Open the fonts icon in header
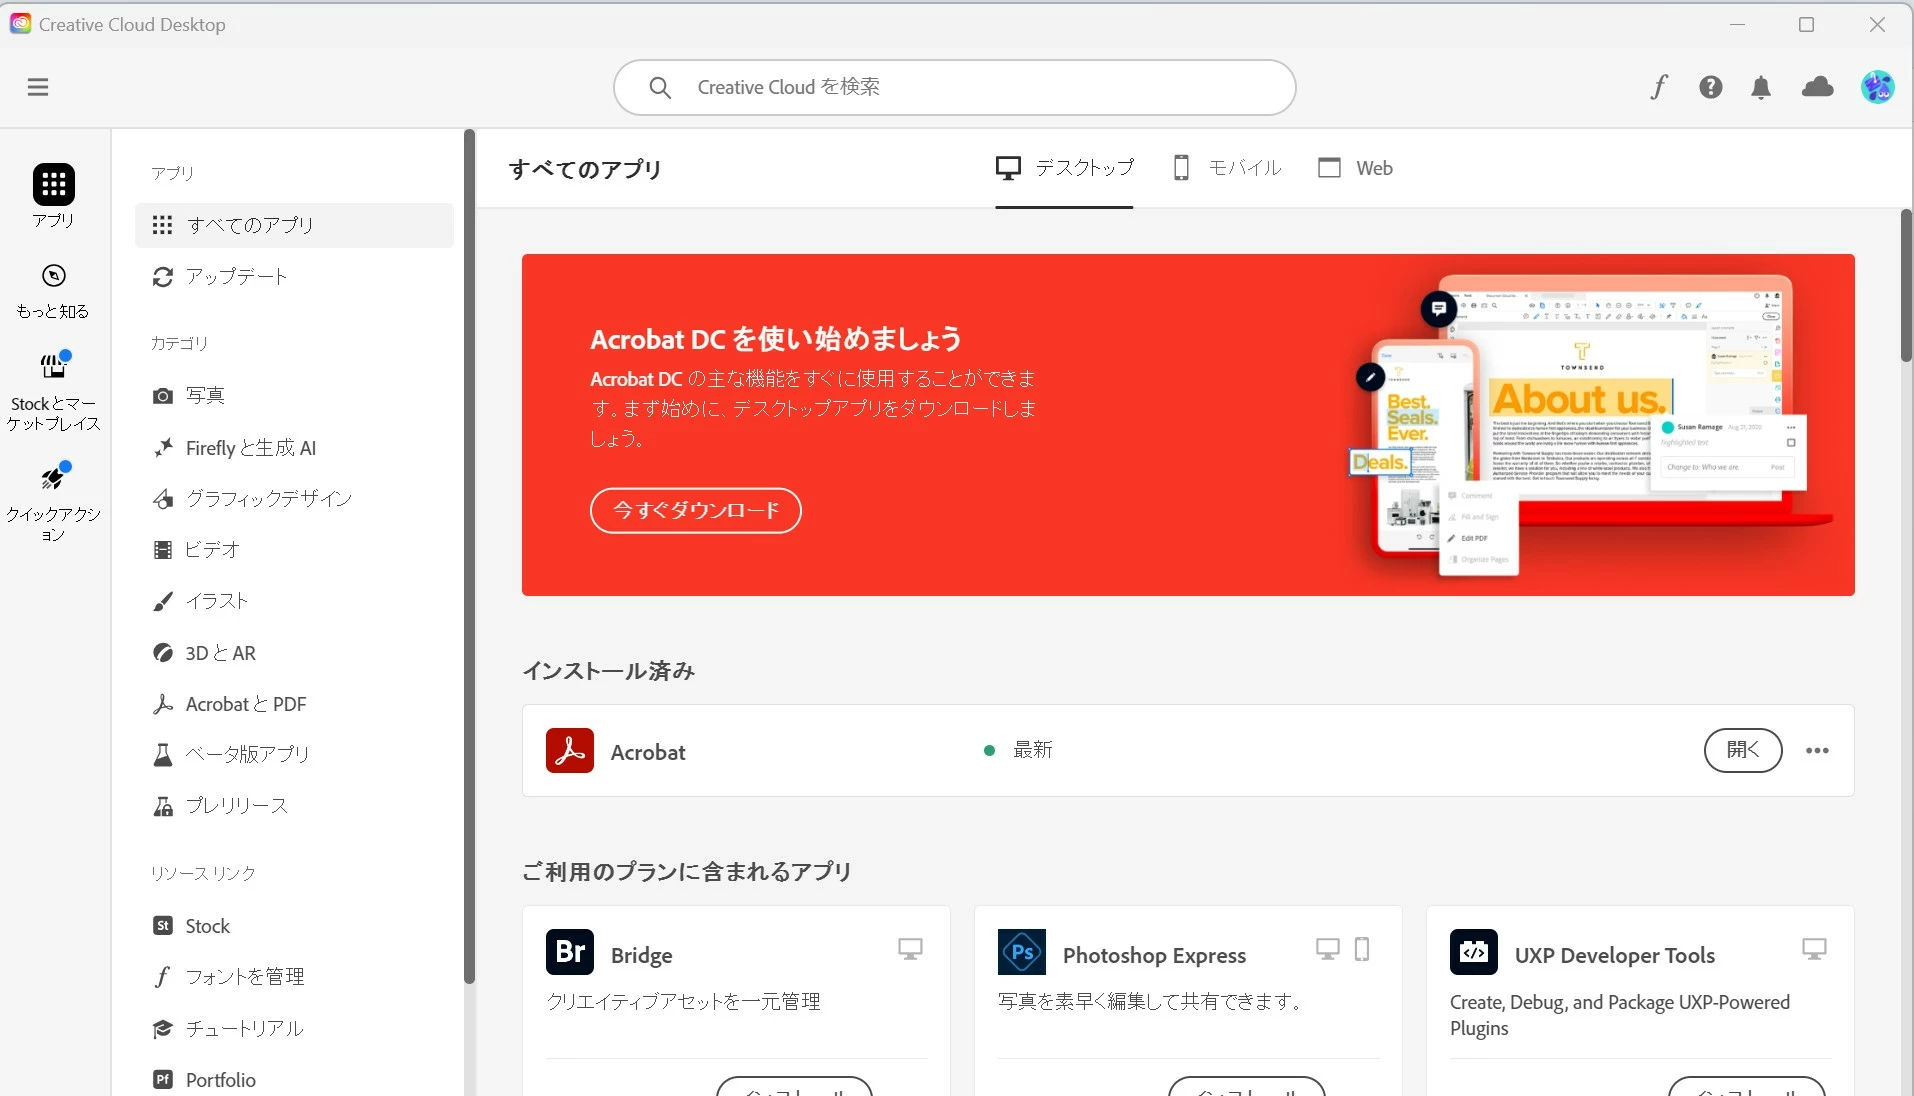This screenshot has height=1096, width=1914. [x=1659, y=87]
